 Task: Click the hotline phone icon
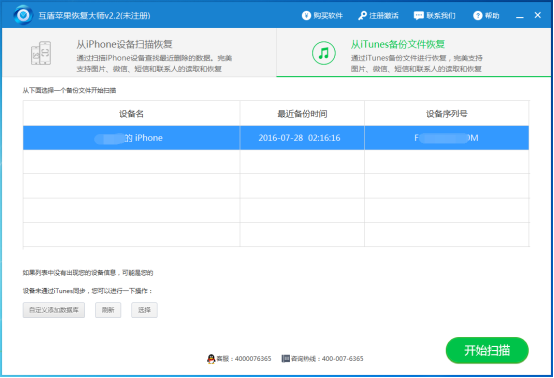click(285, 359)
